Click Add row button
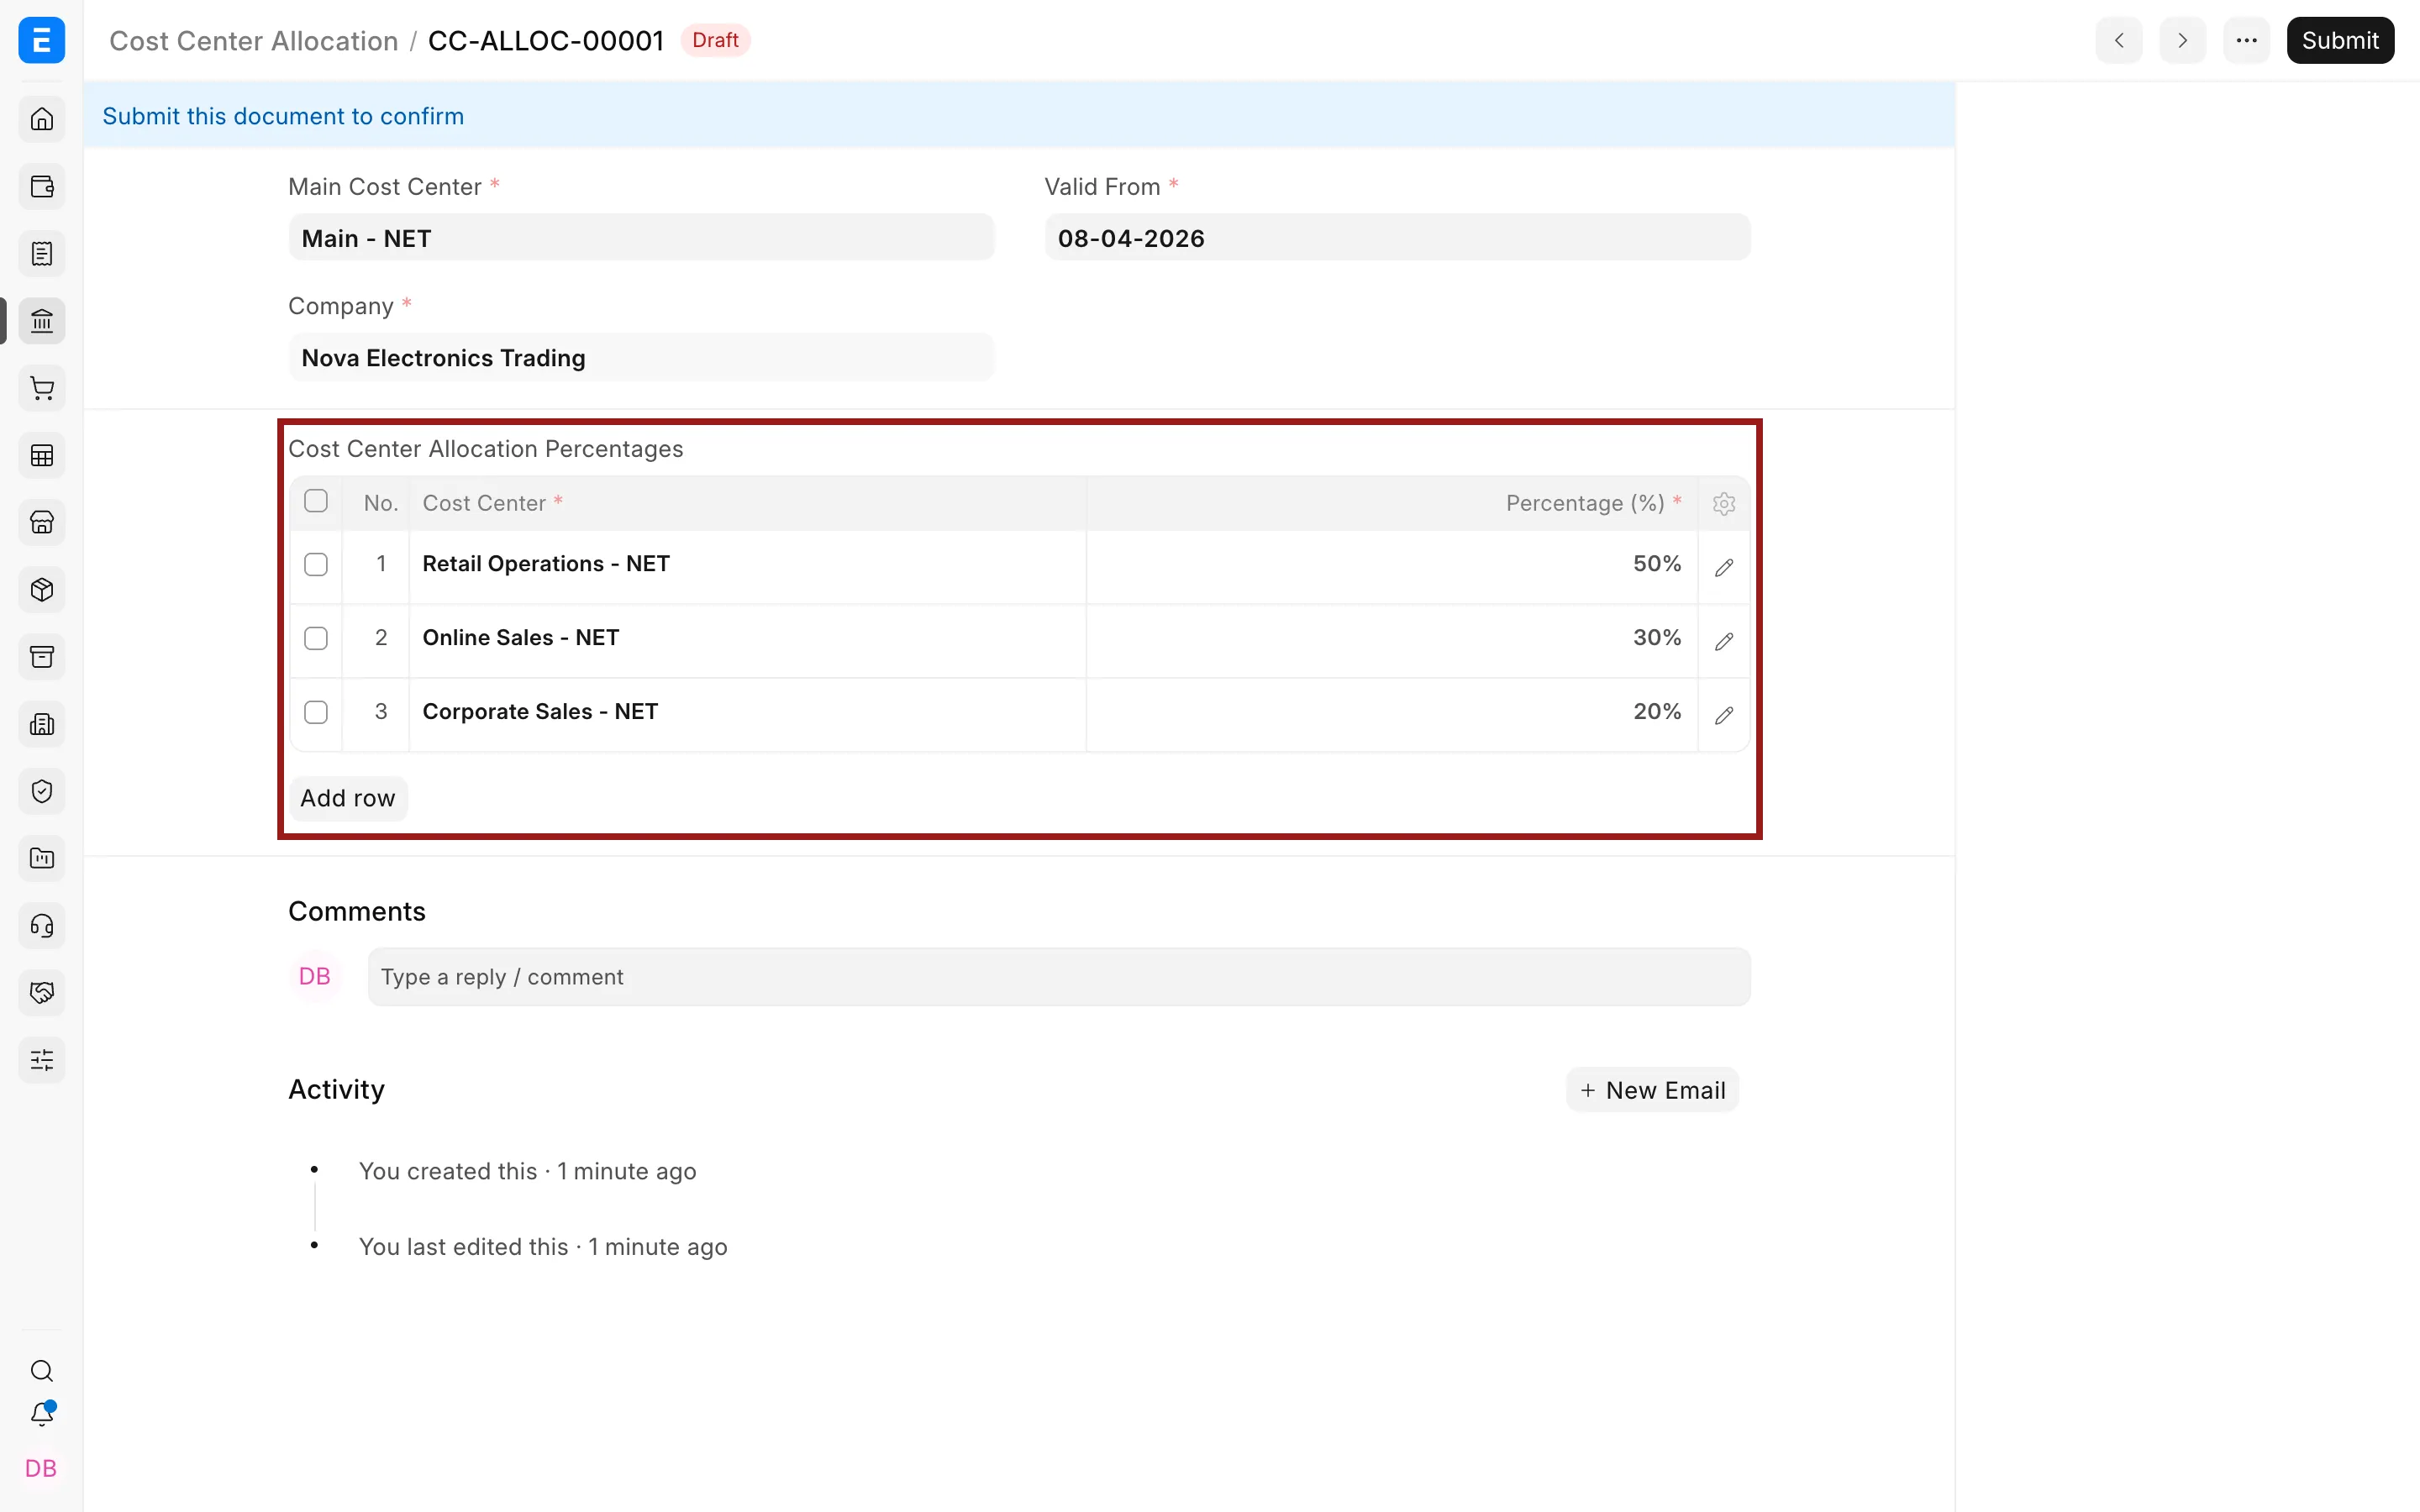 [x=348, y=798]
